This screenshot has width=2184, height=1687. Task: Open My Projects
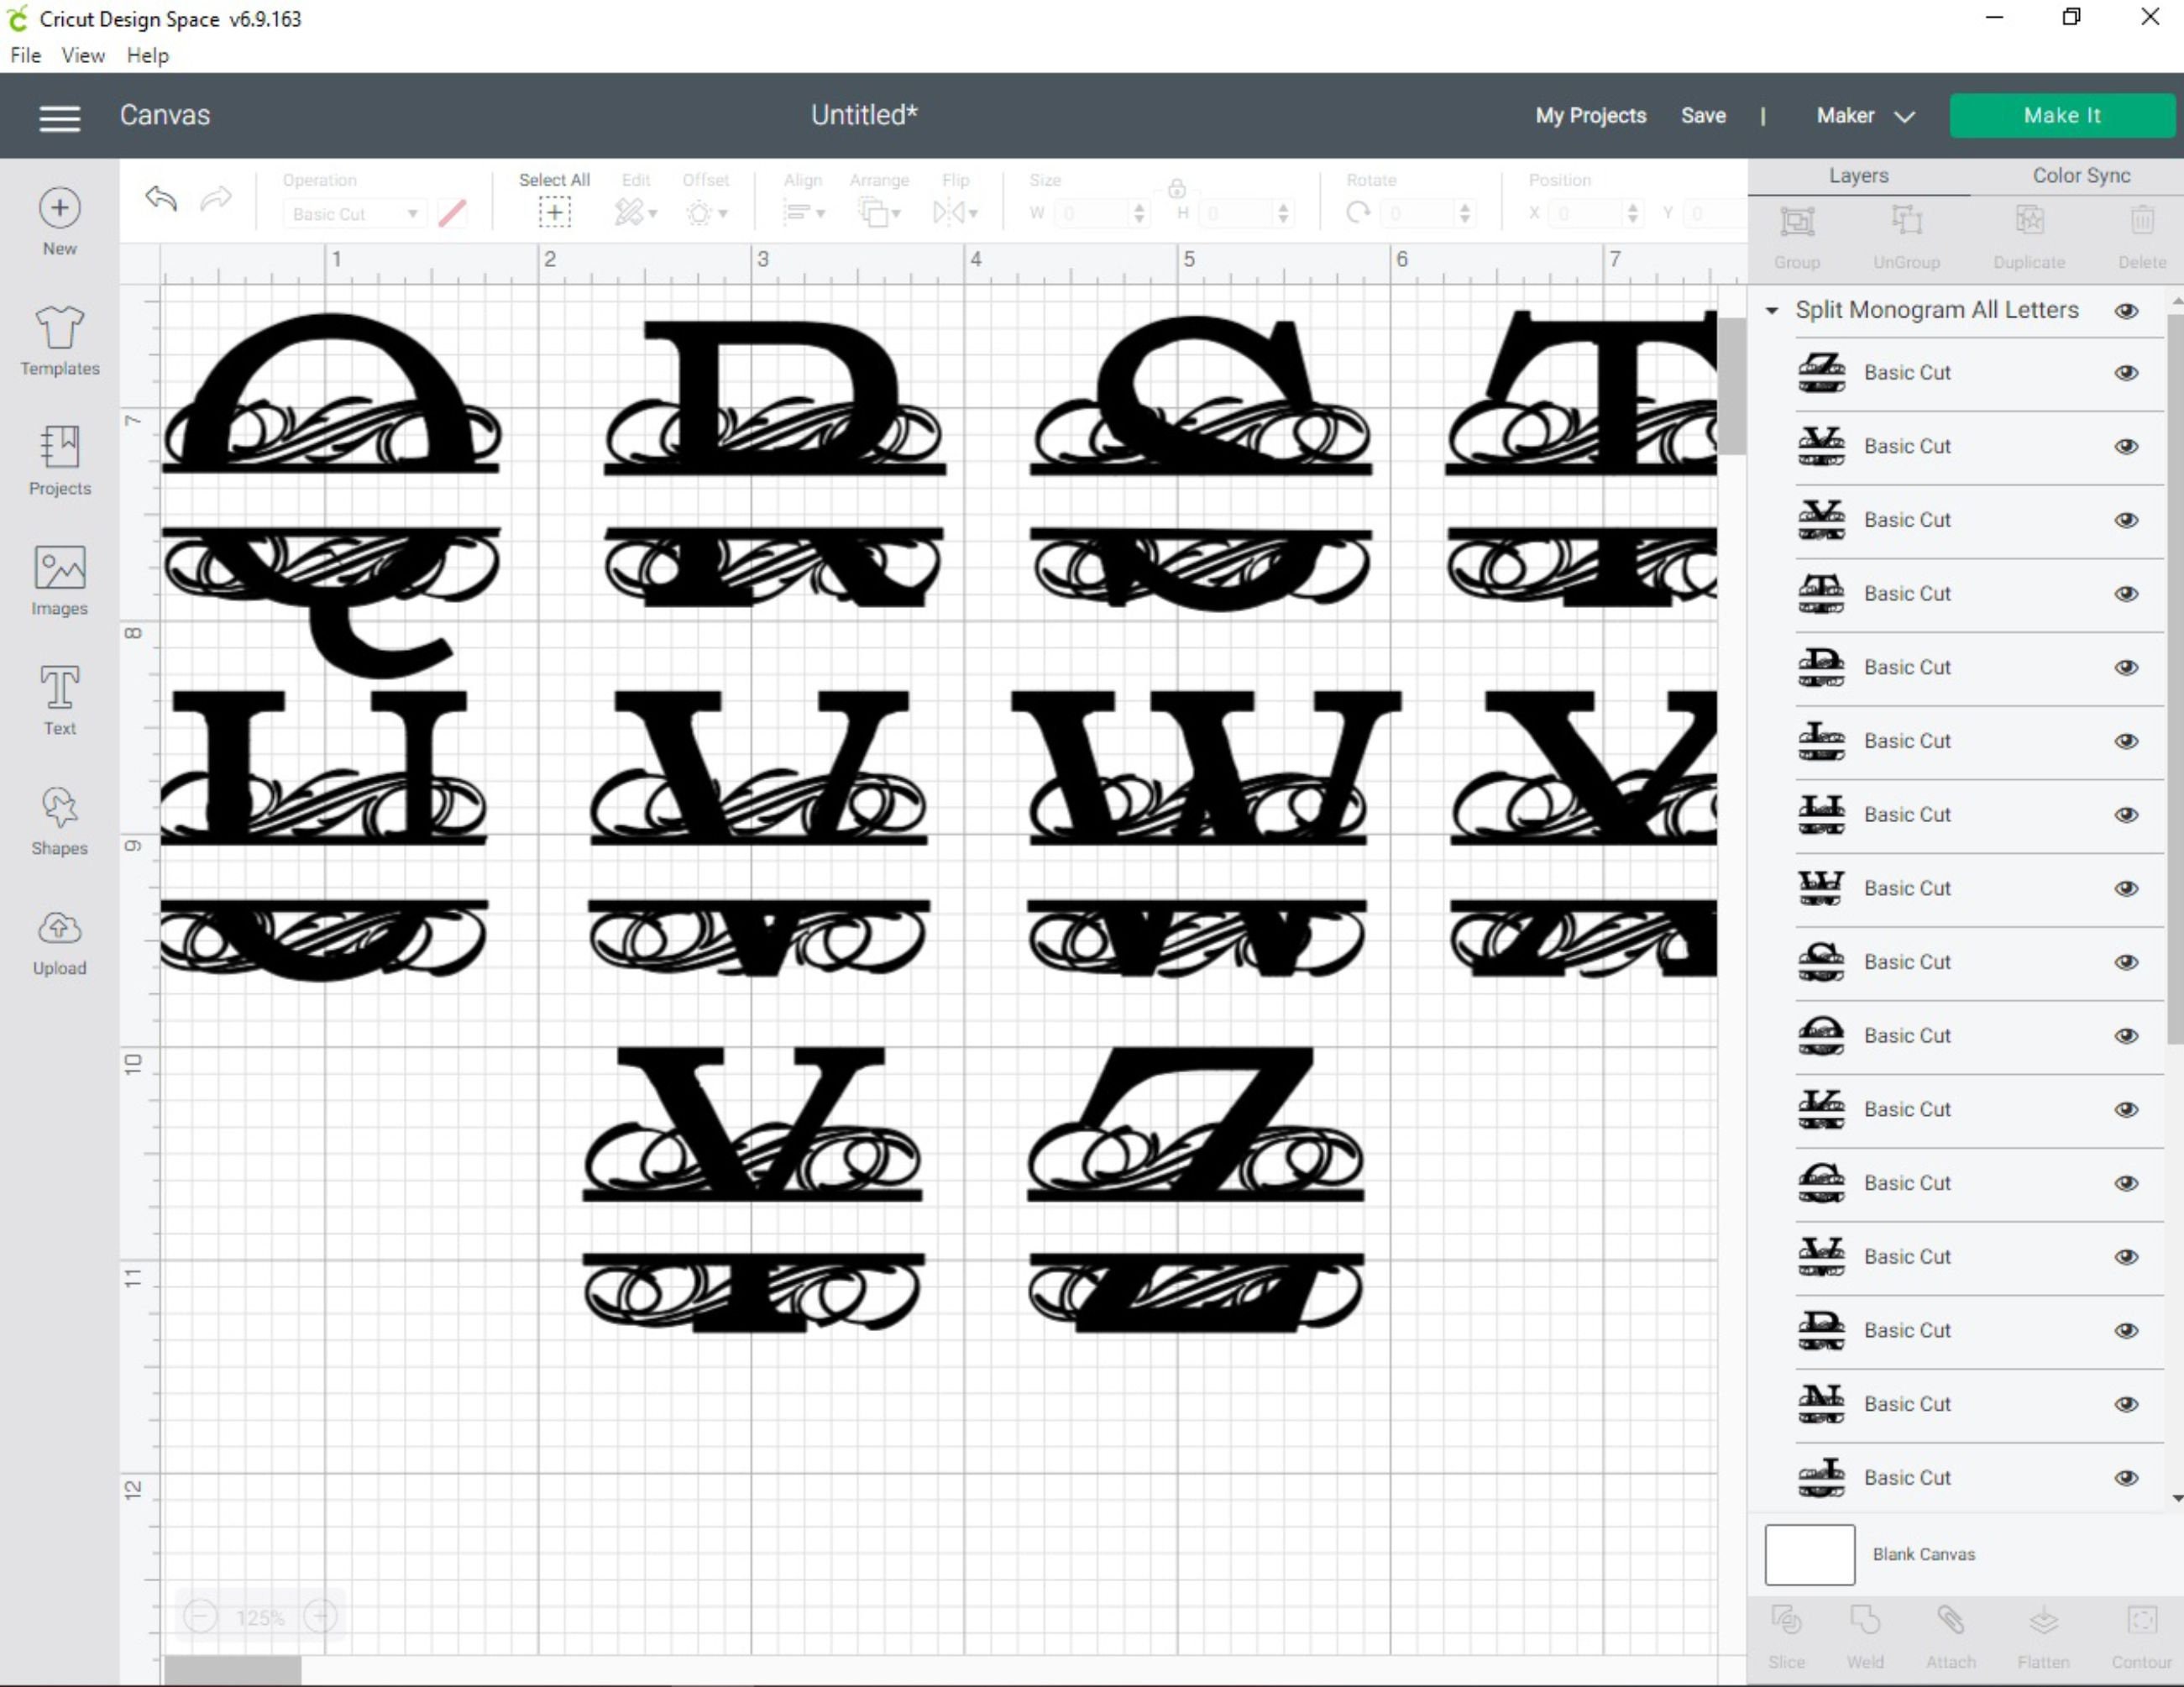click(x=1589, y=115)
